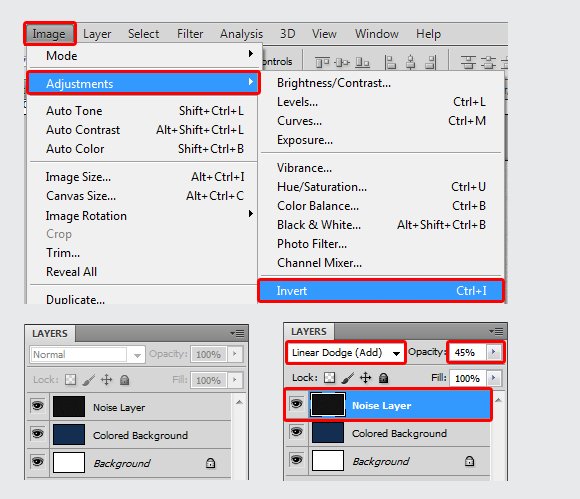Click the Align top edges icon
The width and height of the screenshot is (580, 499).
point(322,63)
